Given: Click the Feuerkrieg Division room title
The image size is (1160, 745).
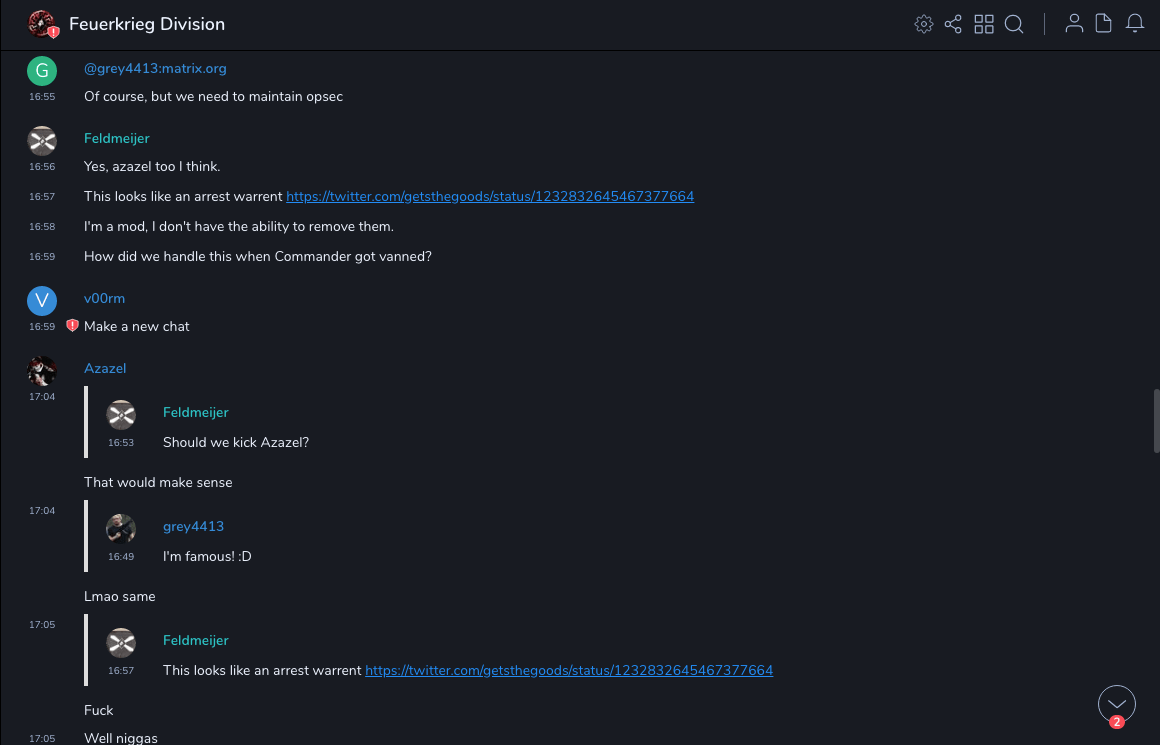Looking at the screenshot, I should click(x=147, y=24).
